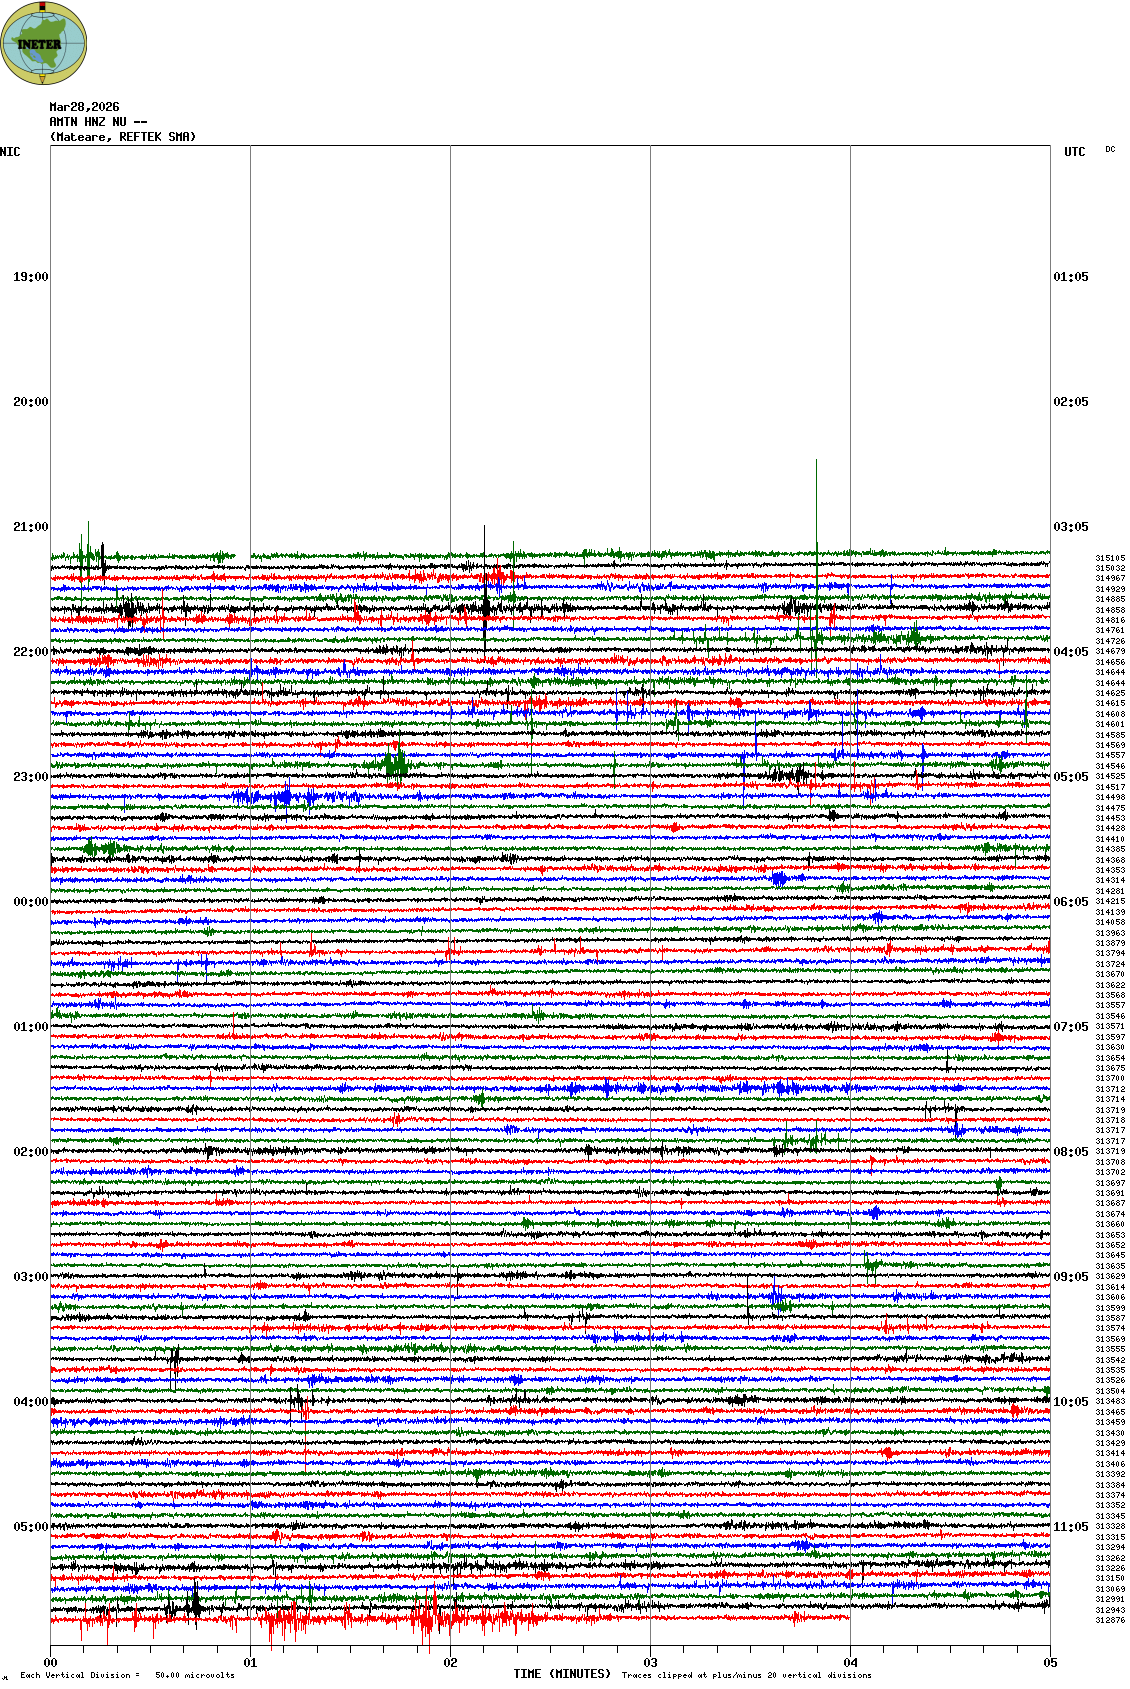
Task: Click the 04 minute tick on x-axis
Action: point(850,1663)
